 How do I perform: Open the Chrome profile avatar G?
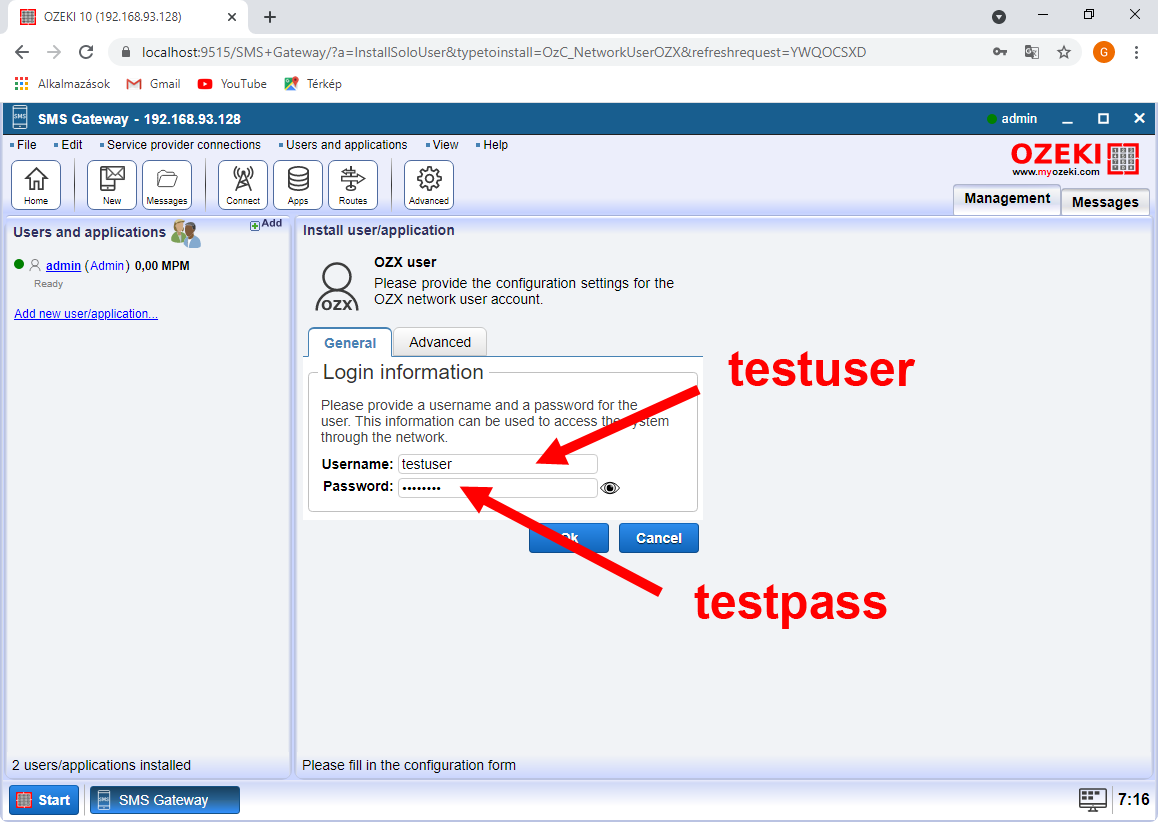tap(1103, 52)
